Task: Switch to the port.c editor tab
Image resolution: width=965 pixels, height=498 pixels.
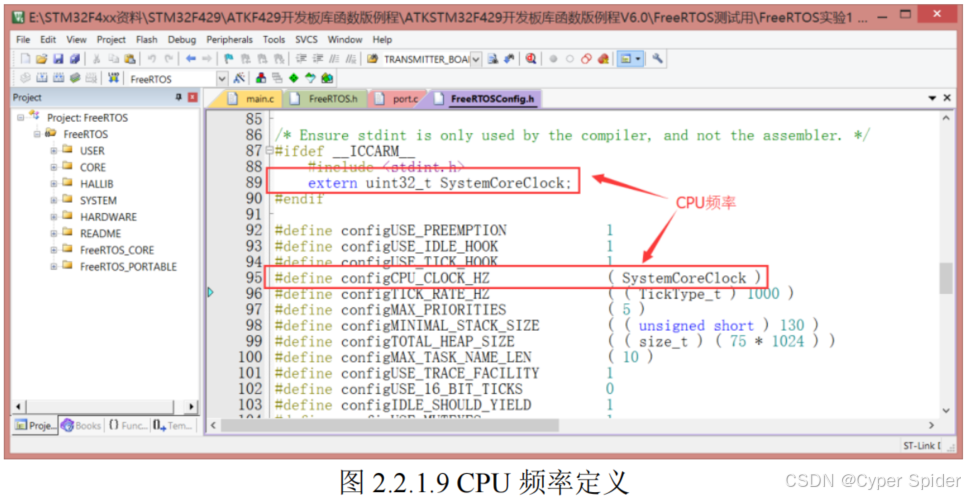Action: coord(398,98)
